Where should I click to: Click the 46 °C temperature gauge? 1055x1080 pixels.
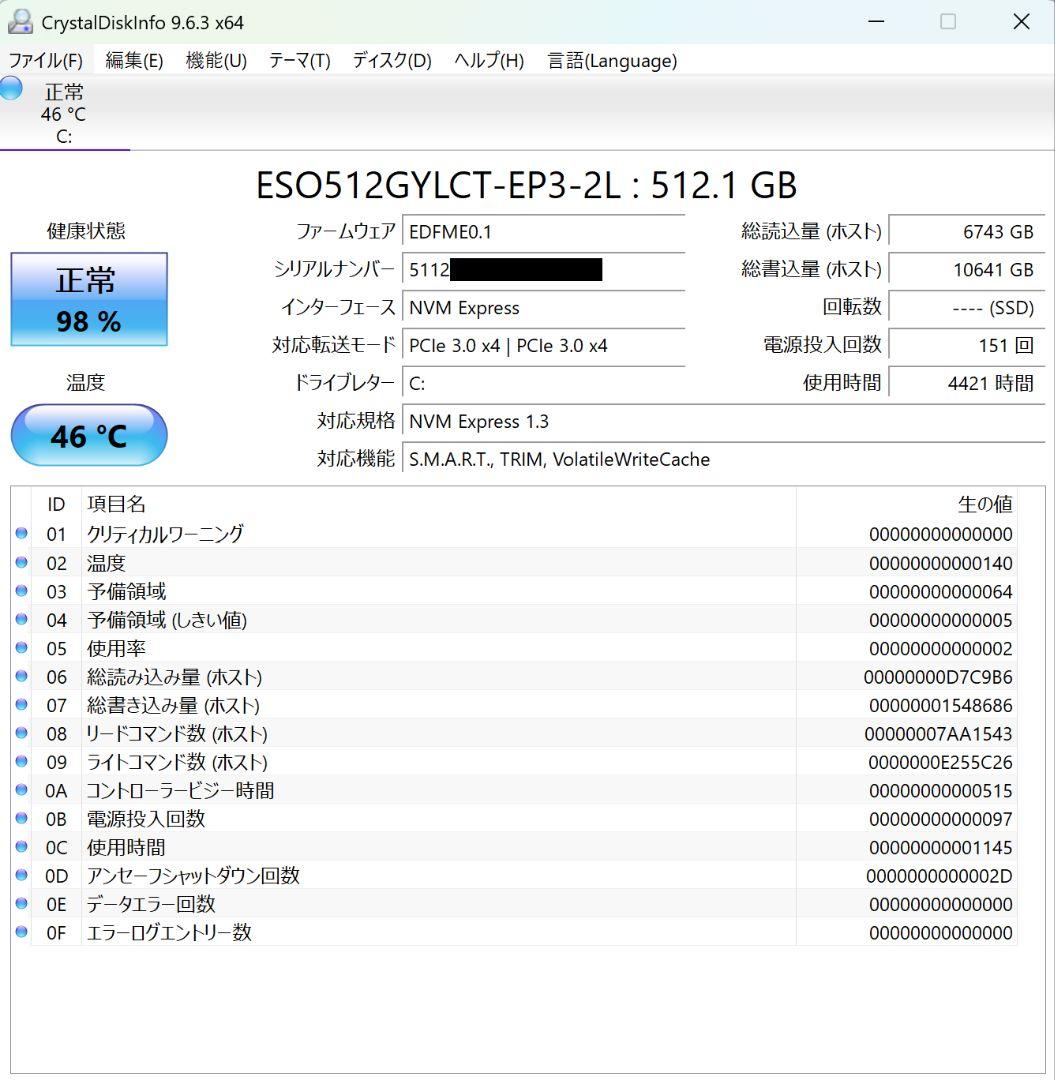89,434
